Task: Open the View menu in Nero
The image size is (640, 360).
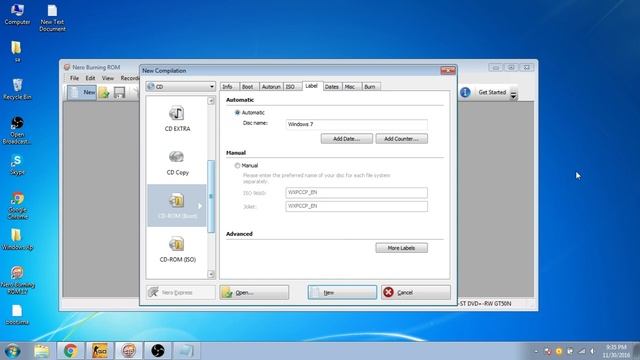Action: click(108, 78)
